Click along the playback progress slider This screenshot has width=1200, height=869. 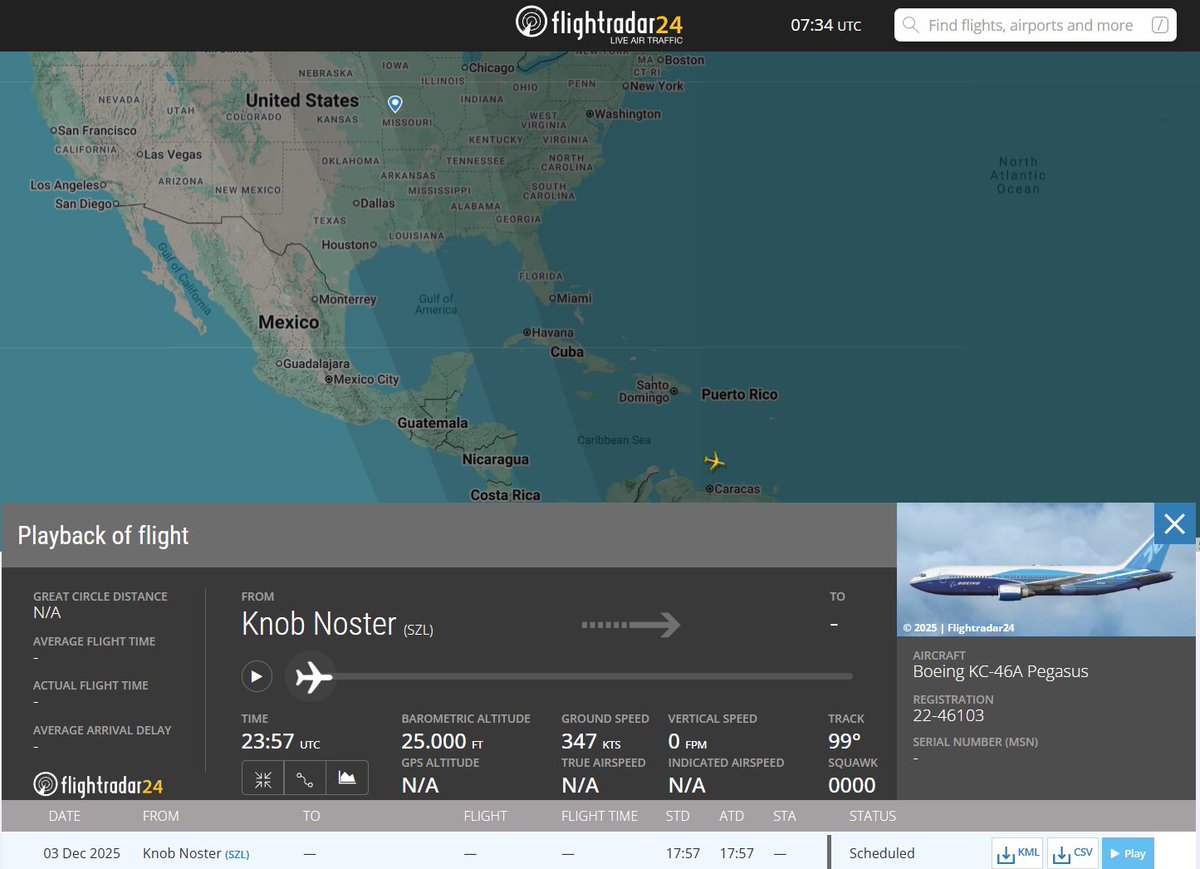600,676
